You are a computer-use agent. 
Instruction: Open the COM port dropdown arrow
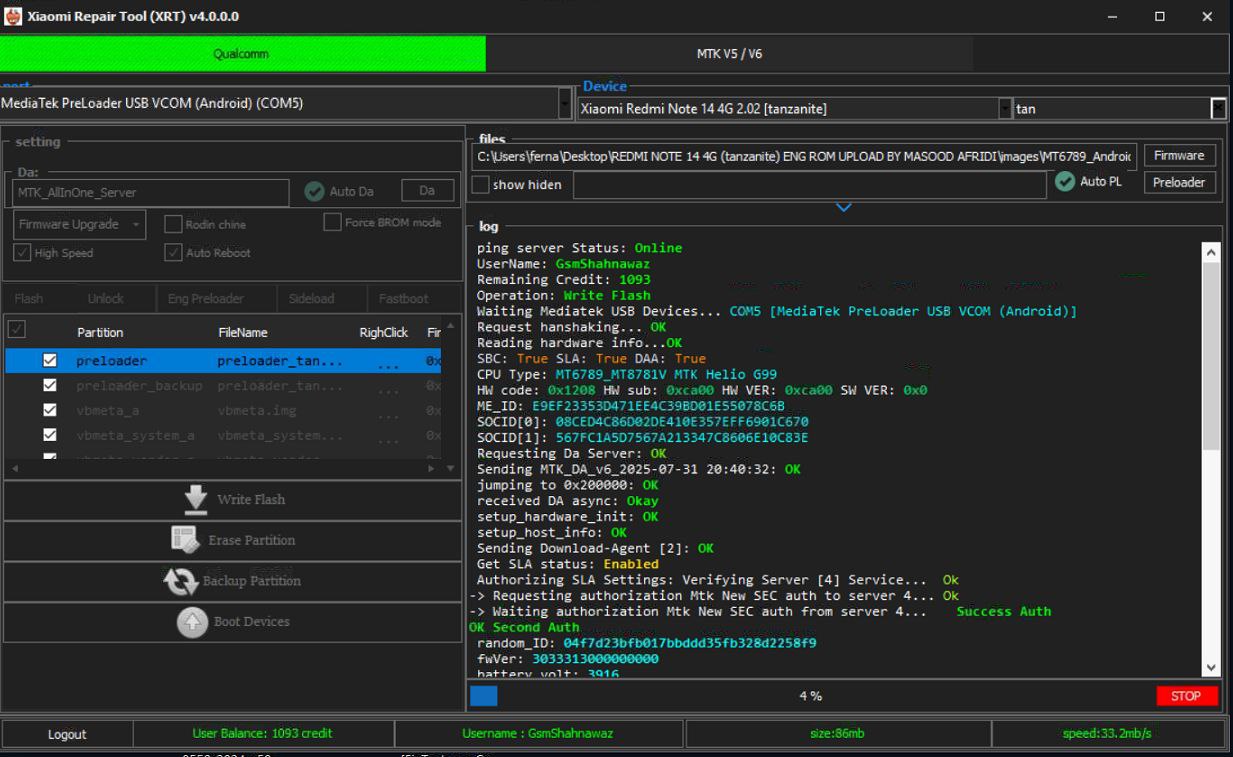(x=565, y=103)
